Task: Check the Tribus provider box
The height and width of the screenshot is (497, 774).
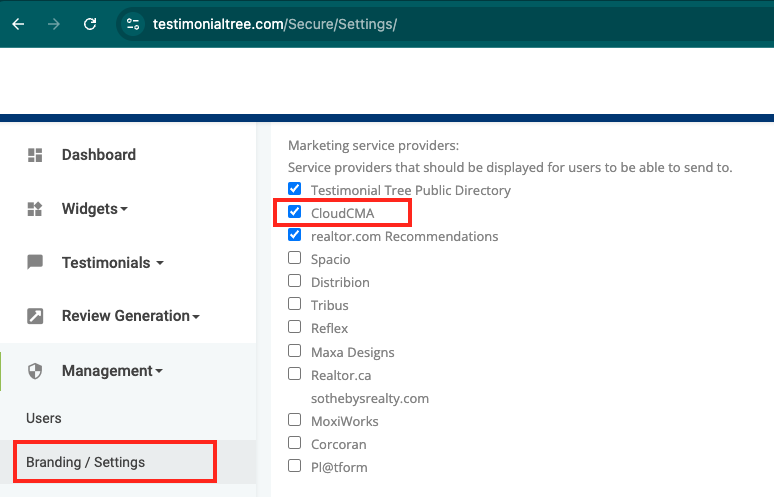Action: coord(295,304)
